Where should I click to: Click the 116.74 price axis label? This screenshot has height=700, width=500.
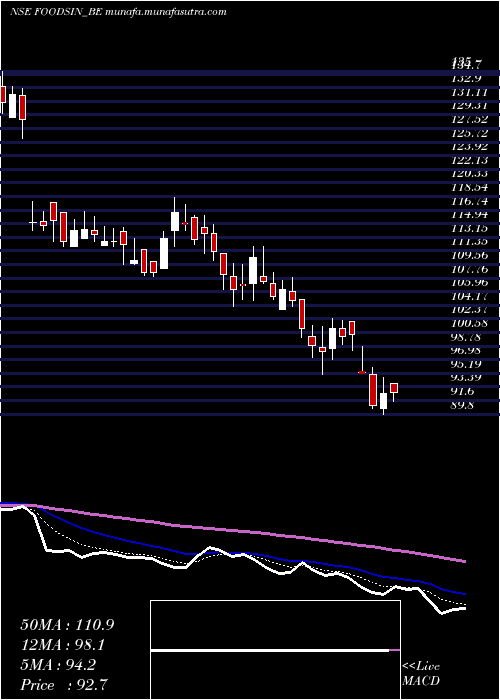[470, 201]
